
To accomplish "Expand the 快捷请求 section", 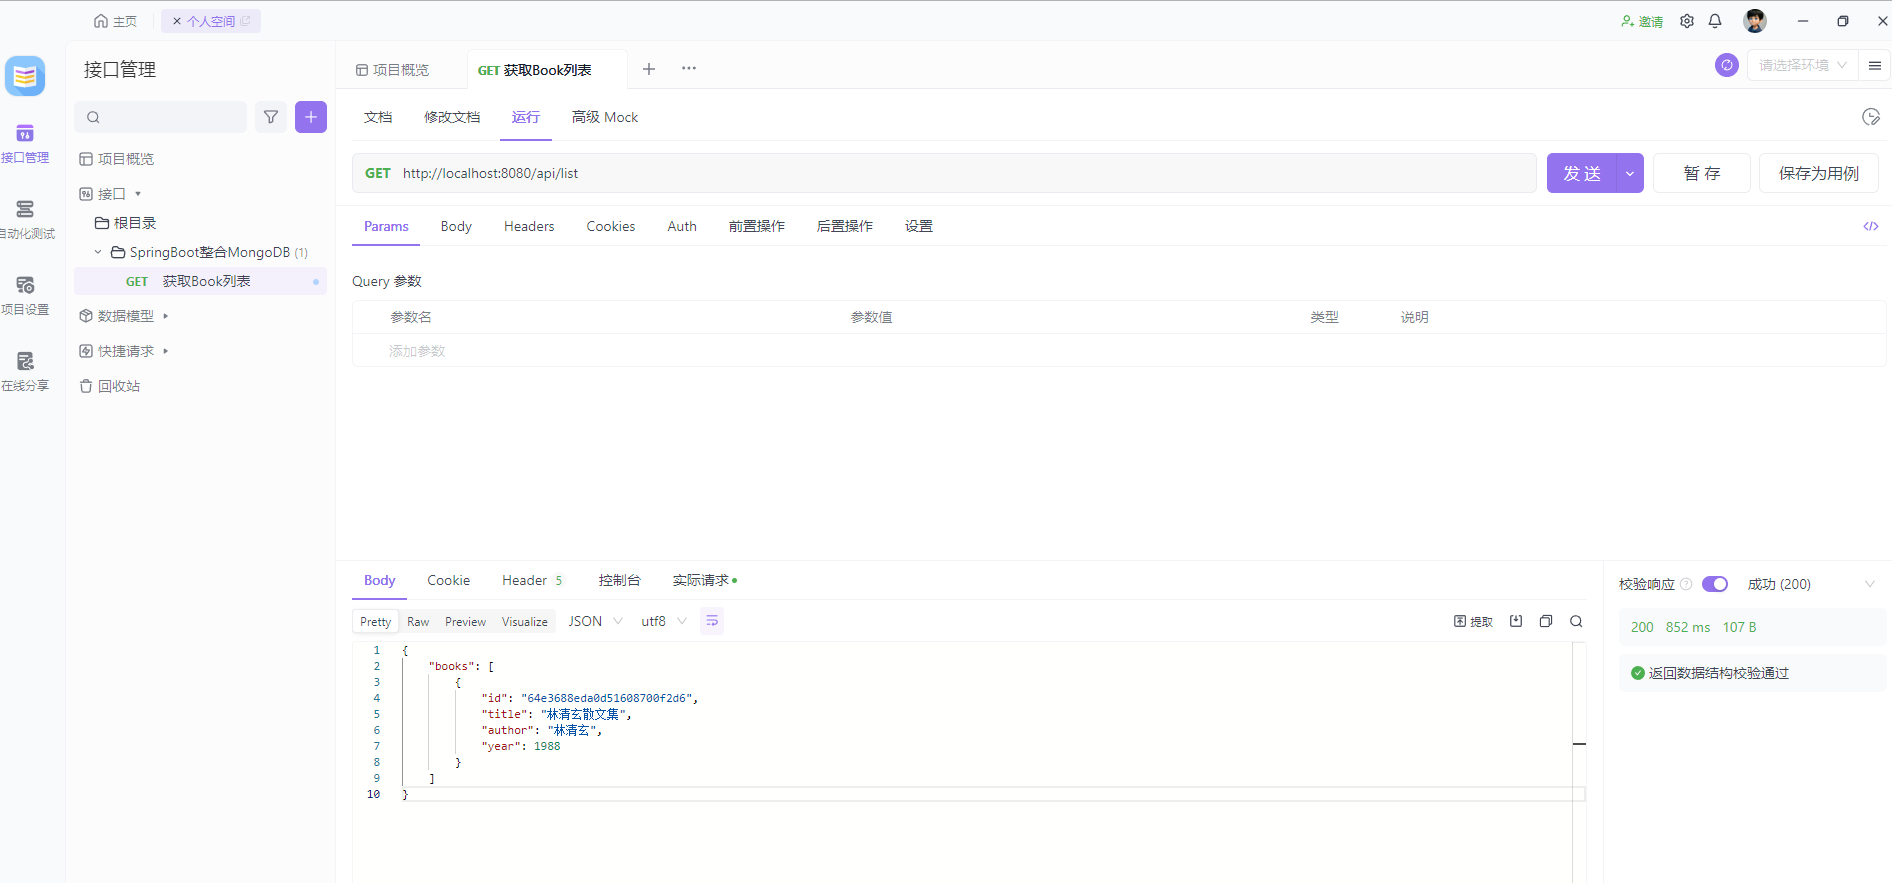I will coord(165,351).
